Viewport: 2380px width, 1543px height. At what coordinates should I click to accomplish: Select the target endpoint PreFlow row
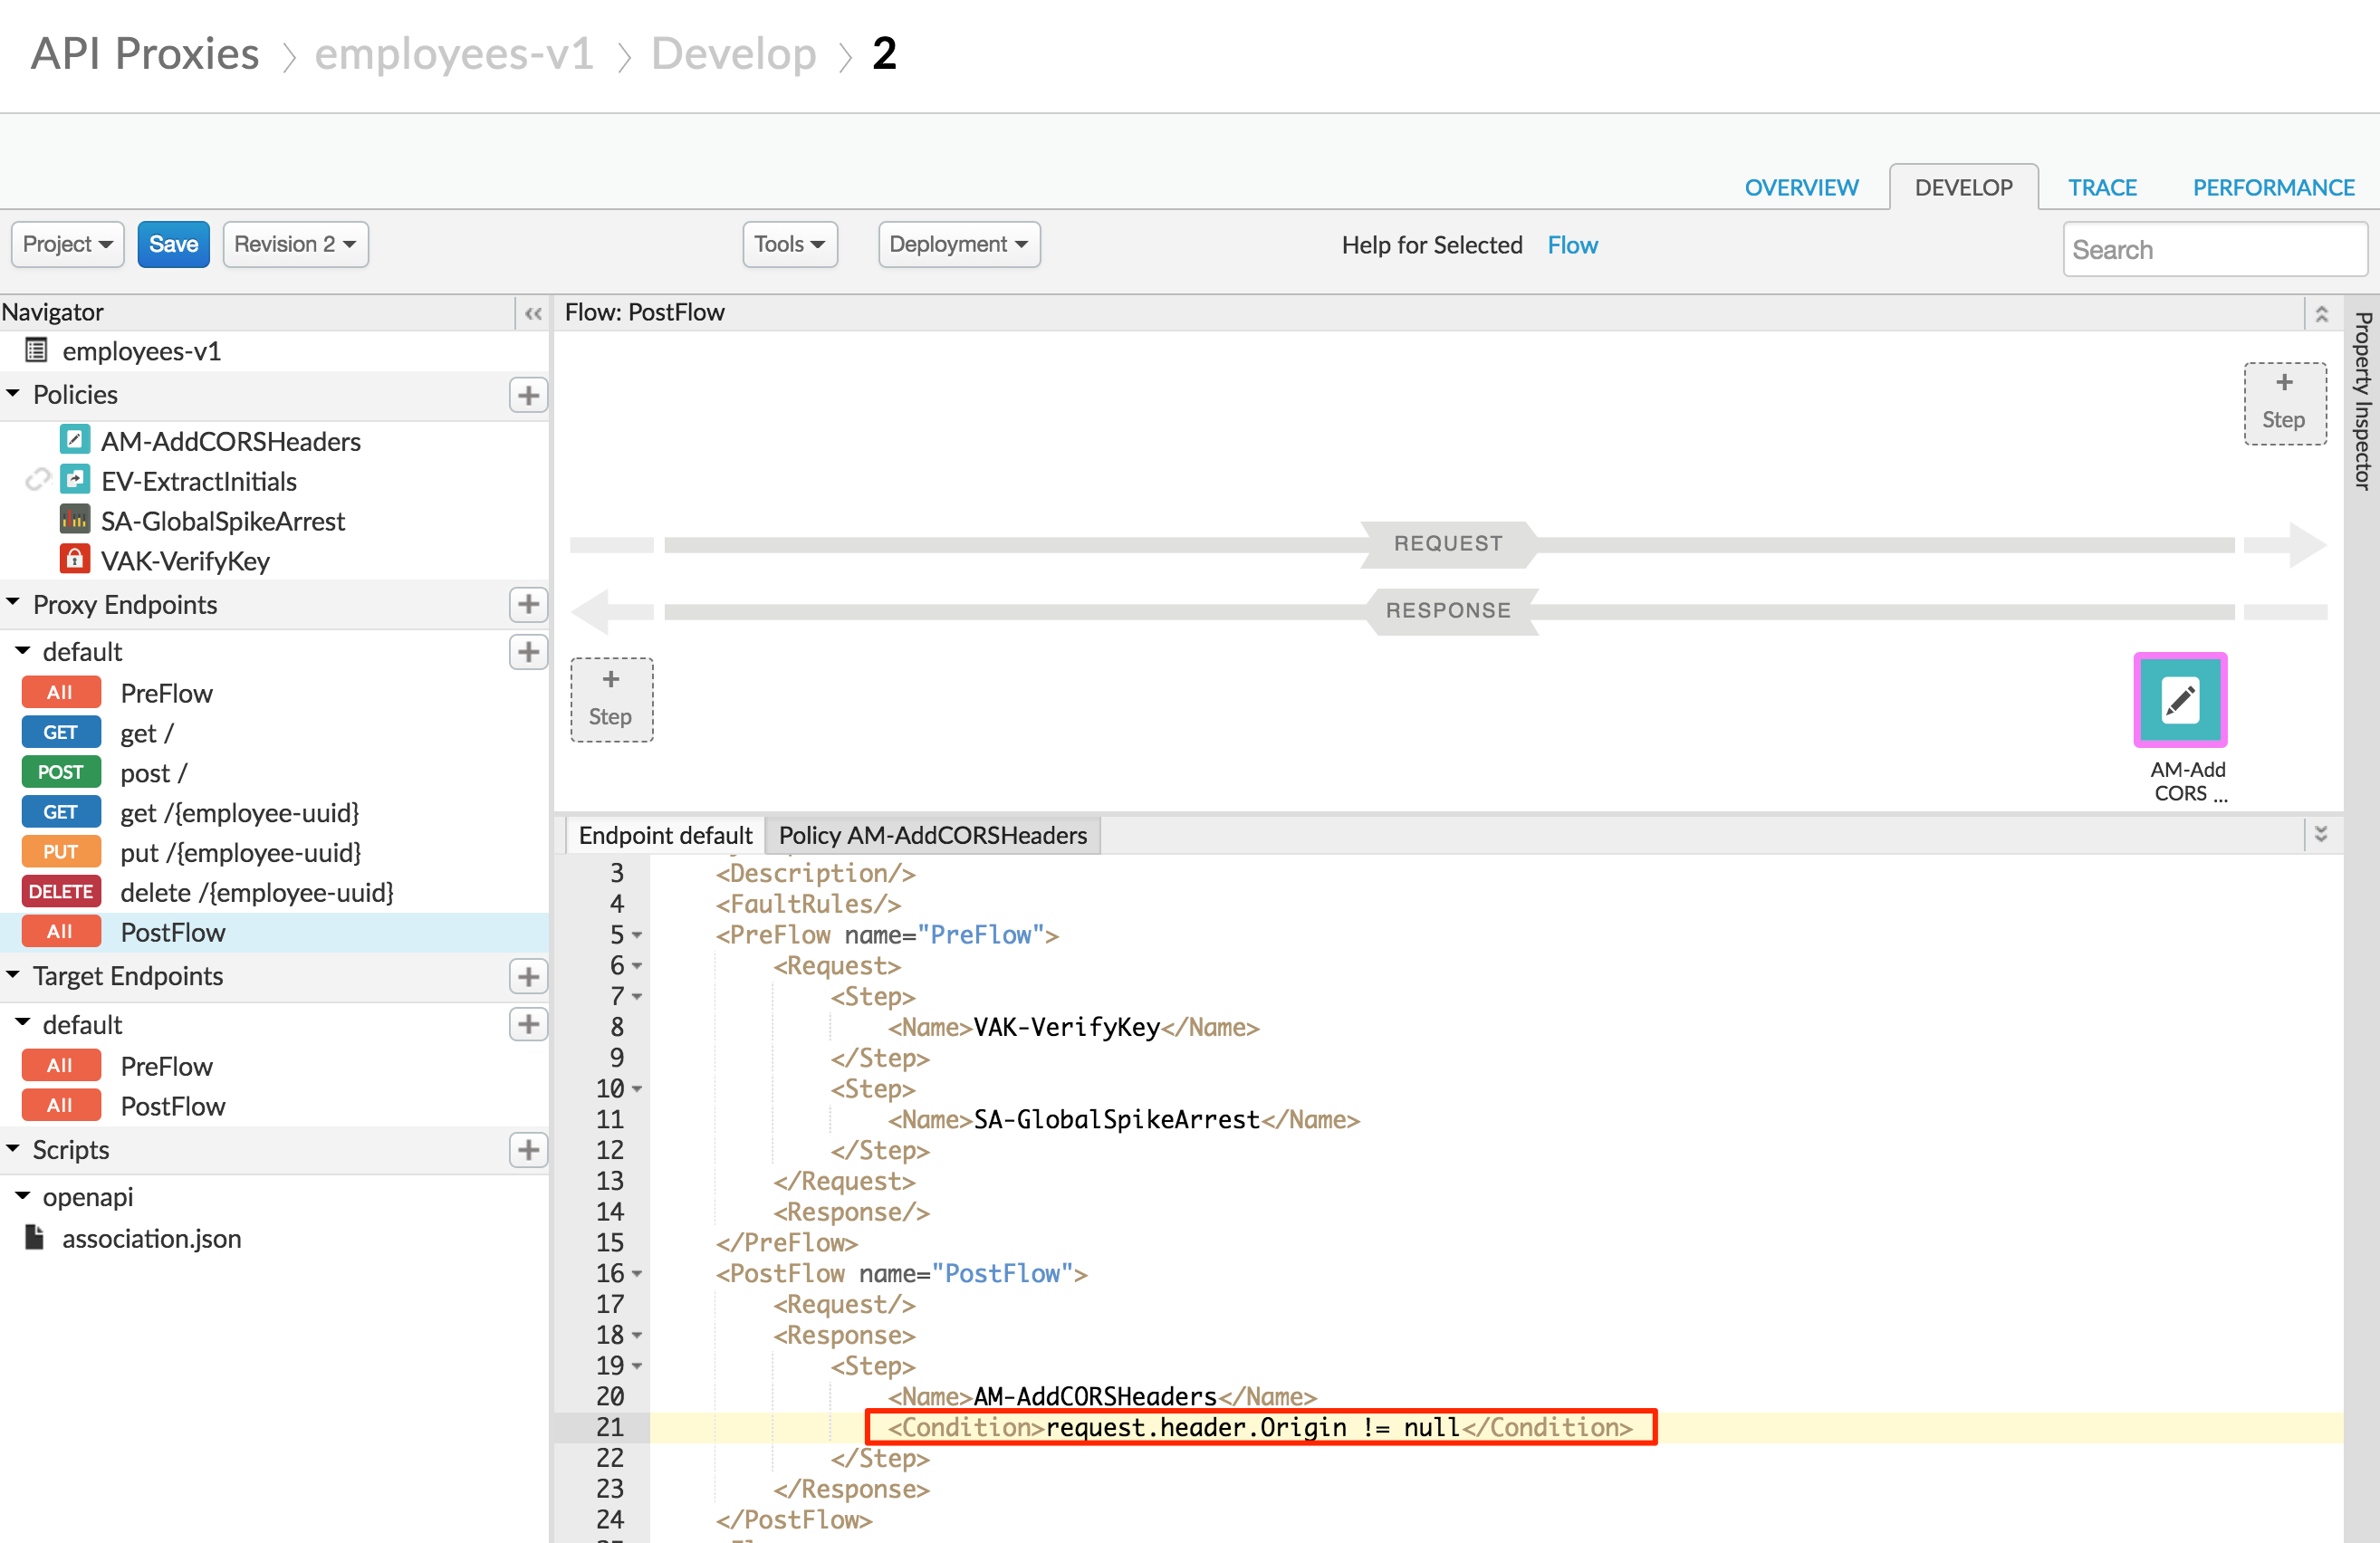(x=275, y=1066)
